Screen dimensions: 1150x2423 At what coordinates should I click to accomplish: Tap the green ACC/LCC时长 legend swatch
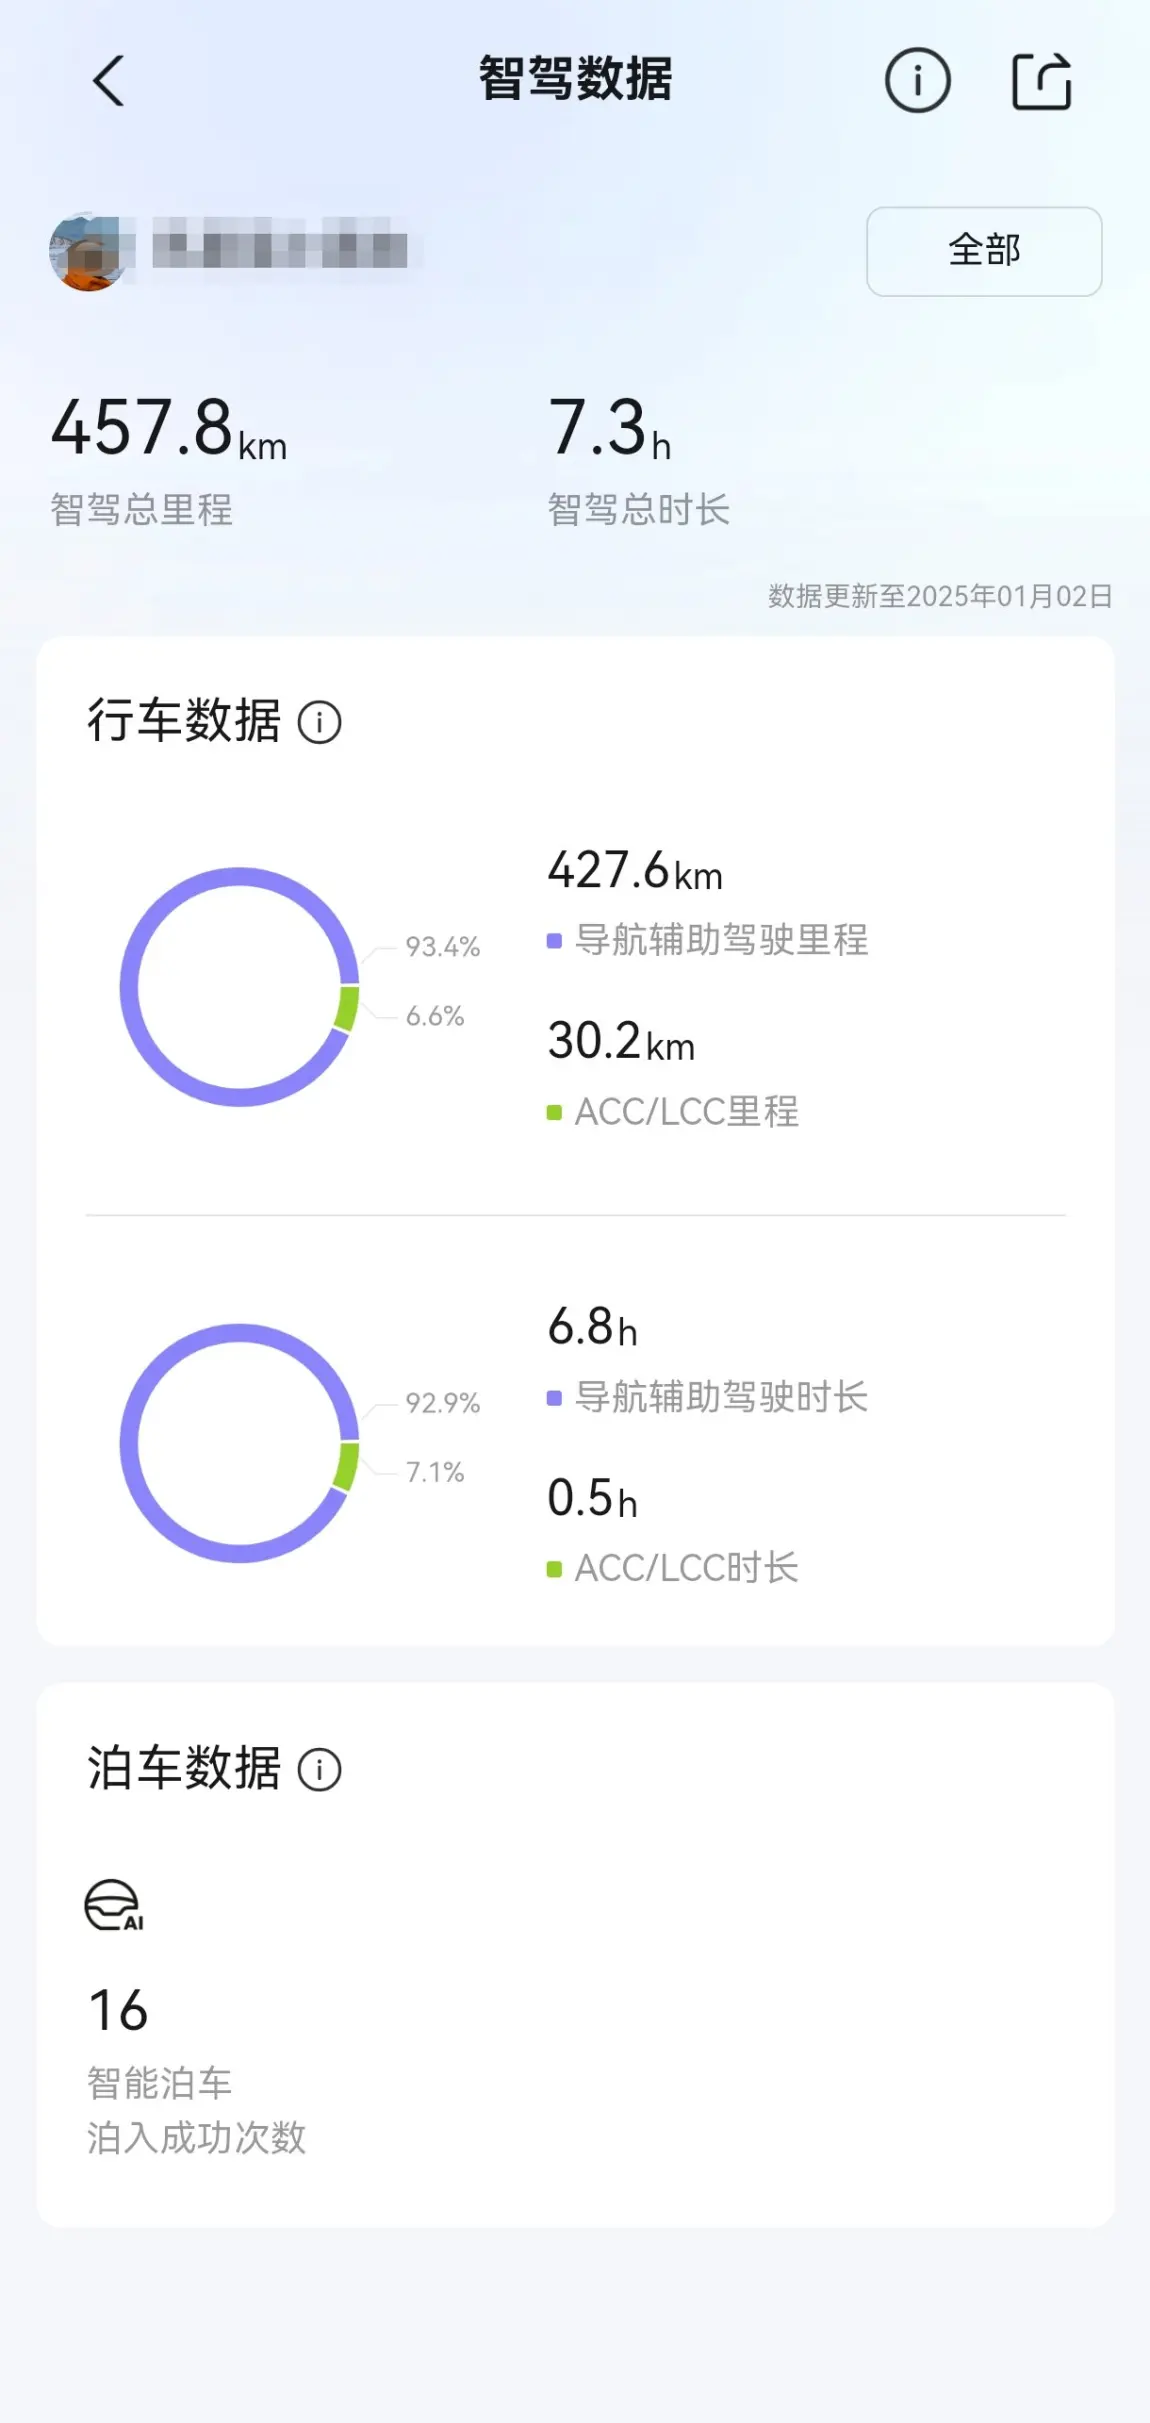click(x=554, y=1569)
